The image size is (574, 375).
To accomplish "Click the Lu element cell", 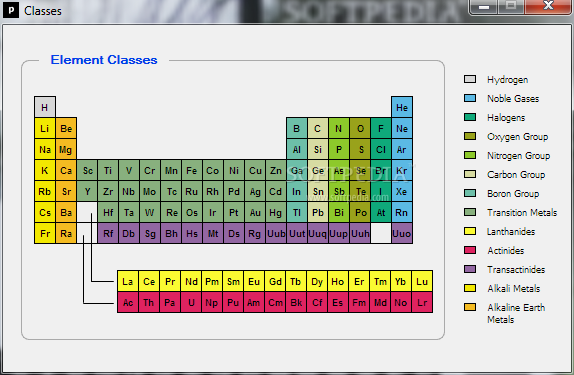I will point(422,281).
